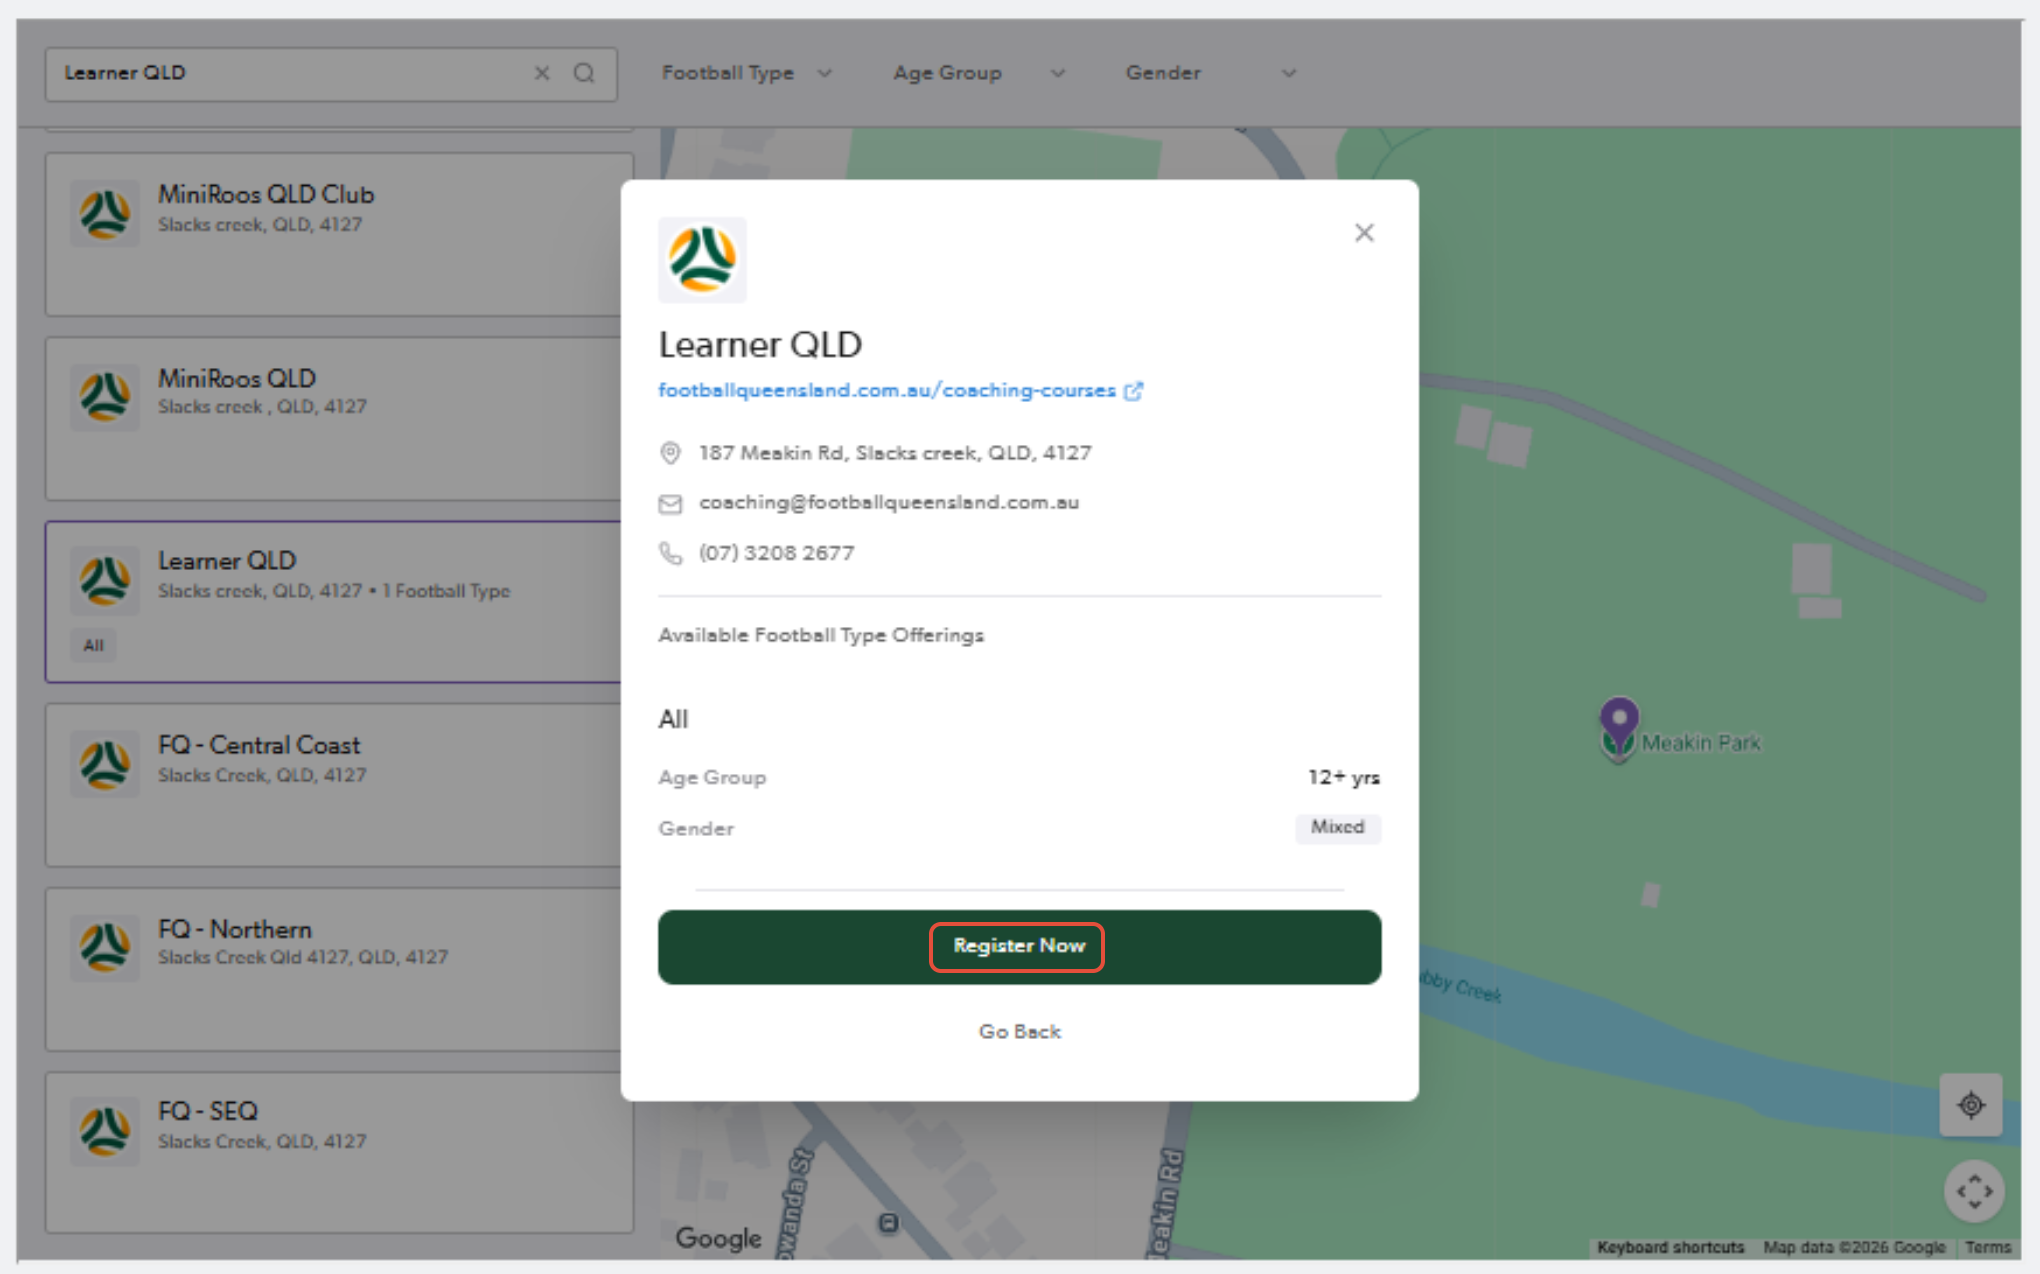Open the map Keyboard shortcuts
Viewport: 2040px width, 1274px height.
click(1670, 1247)
